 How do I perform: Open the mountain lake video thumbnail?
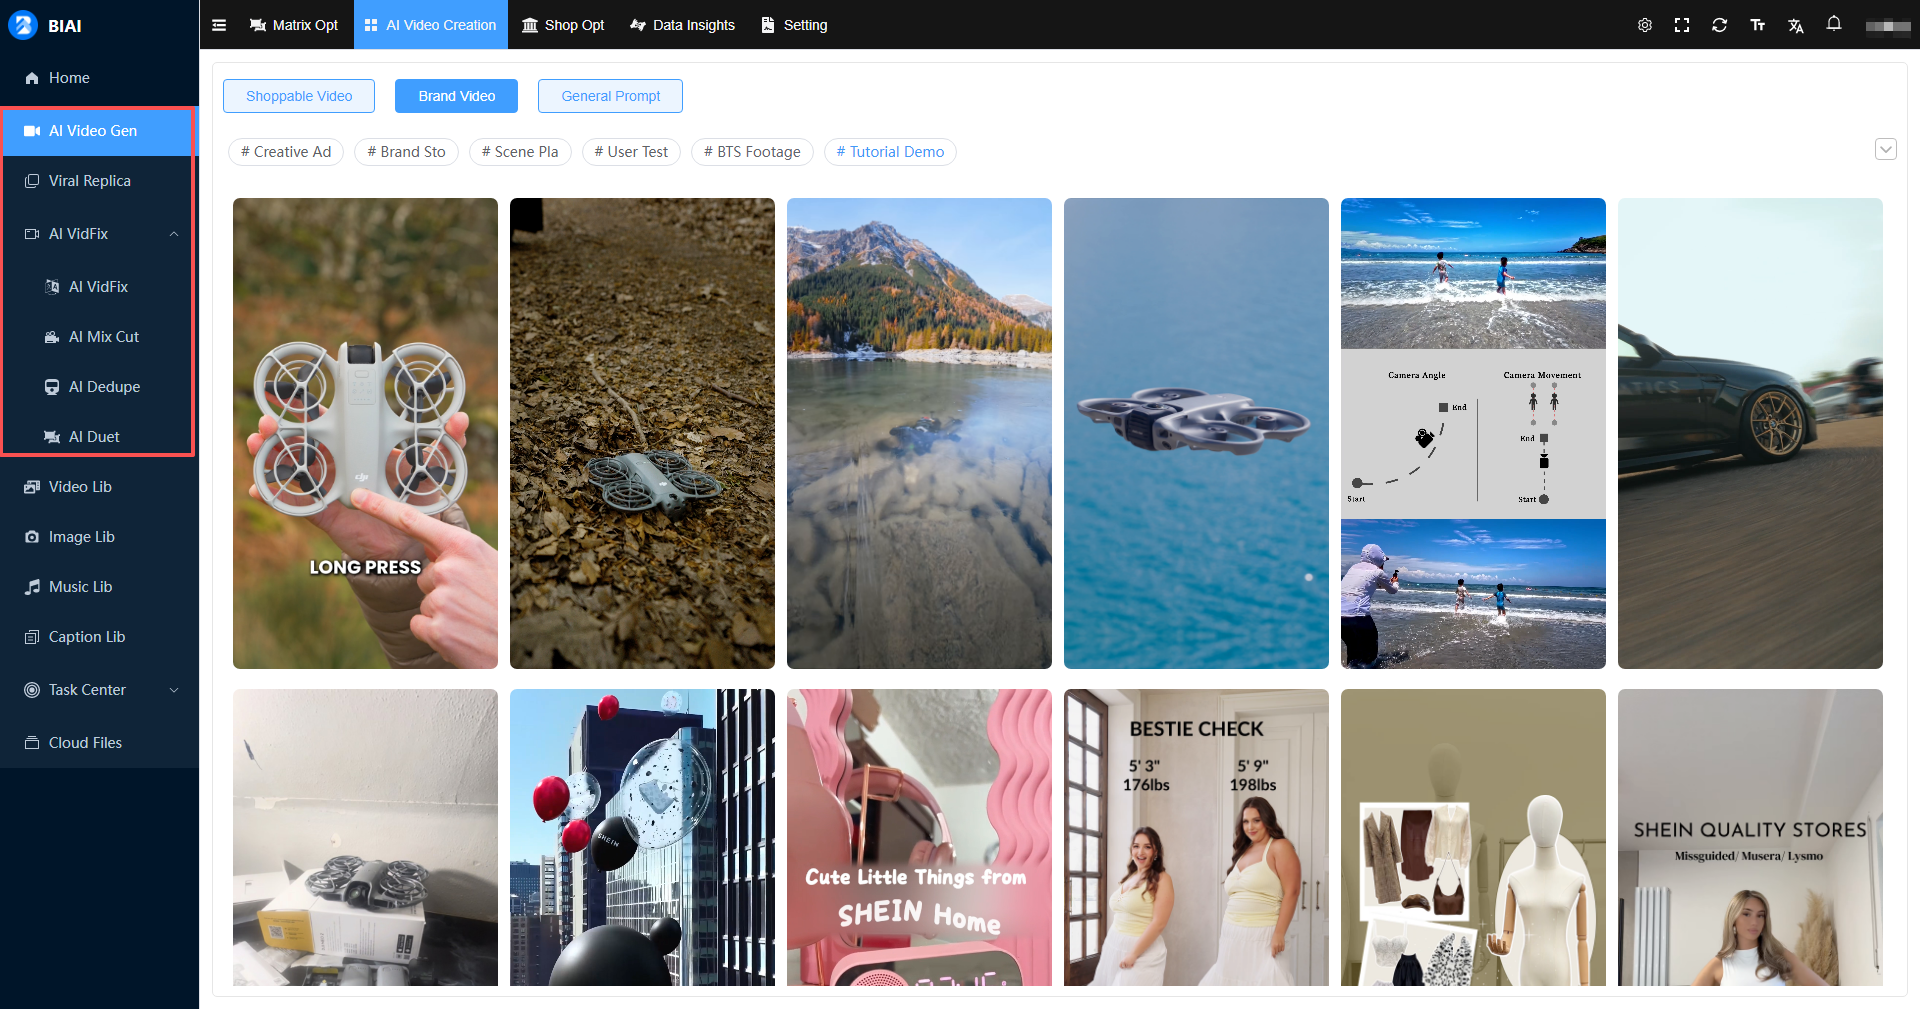pyautogui.click(x=919, y=433)
